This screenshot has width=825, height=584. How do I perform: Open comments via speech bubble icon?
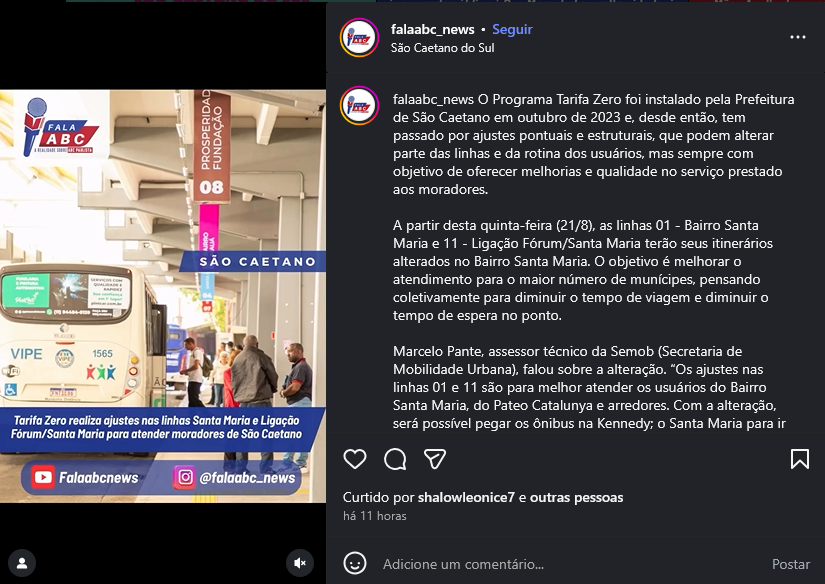tap(395, 459)
